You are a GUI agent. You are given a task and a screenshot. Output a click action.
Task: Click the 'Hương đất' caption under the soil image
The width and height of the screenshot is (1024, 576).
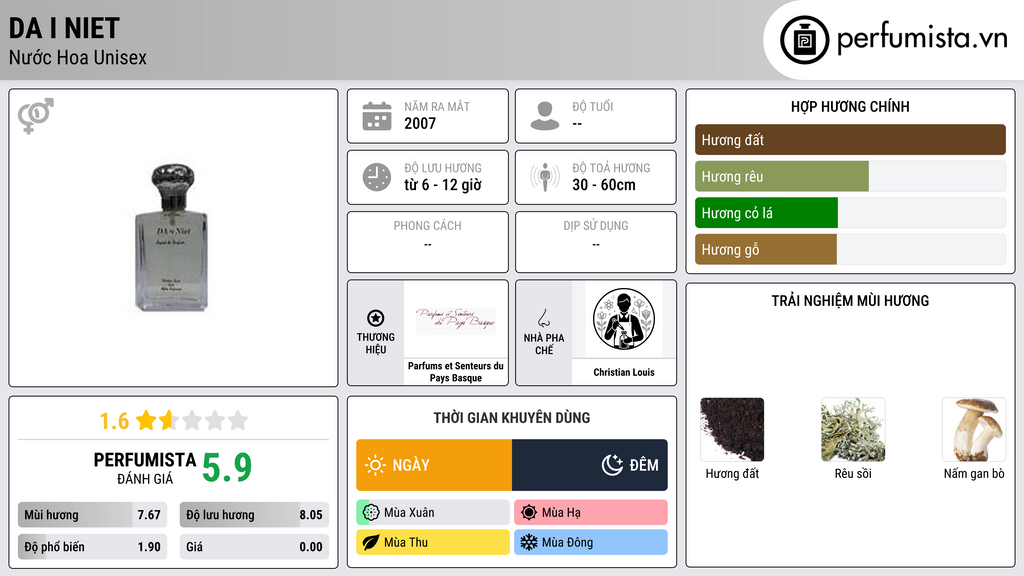pyautogui.click(x=732, y=473)
